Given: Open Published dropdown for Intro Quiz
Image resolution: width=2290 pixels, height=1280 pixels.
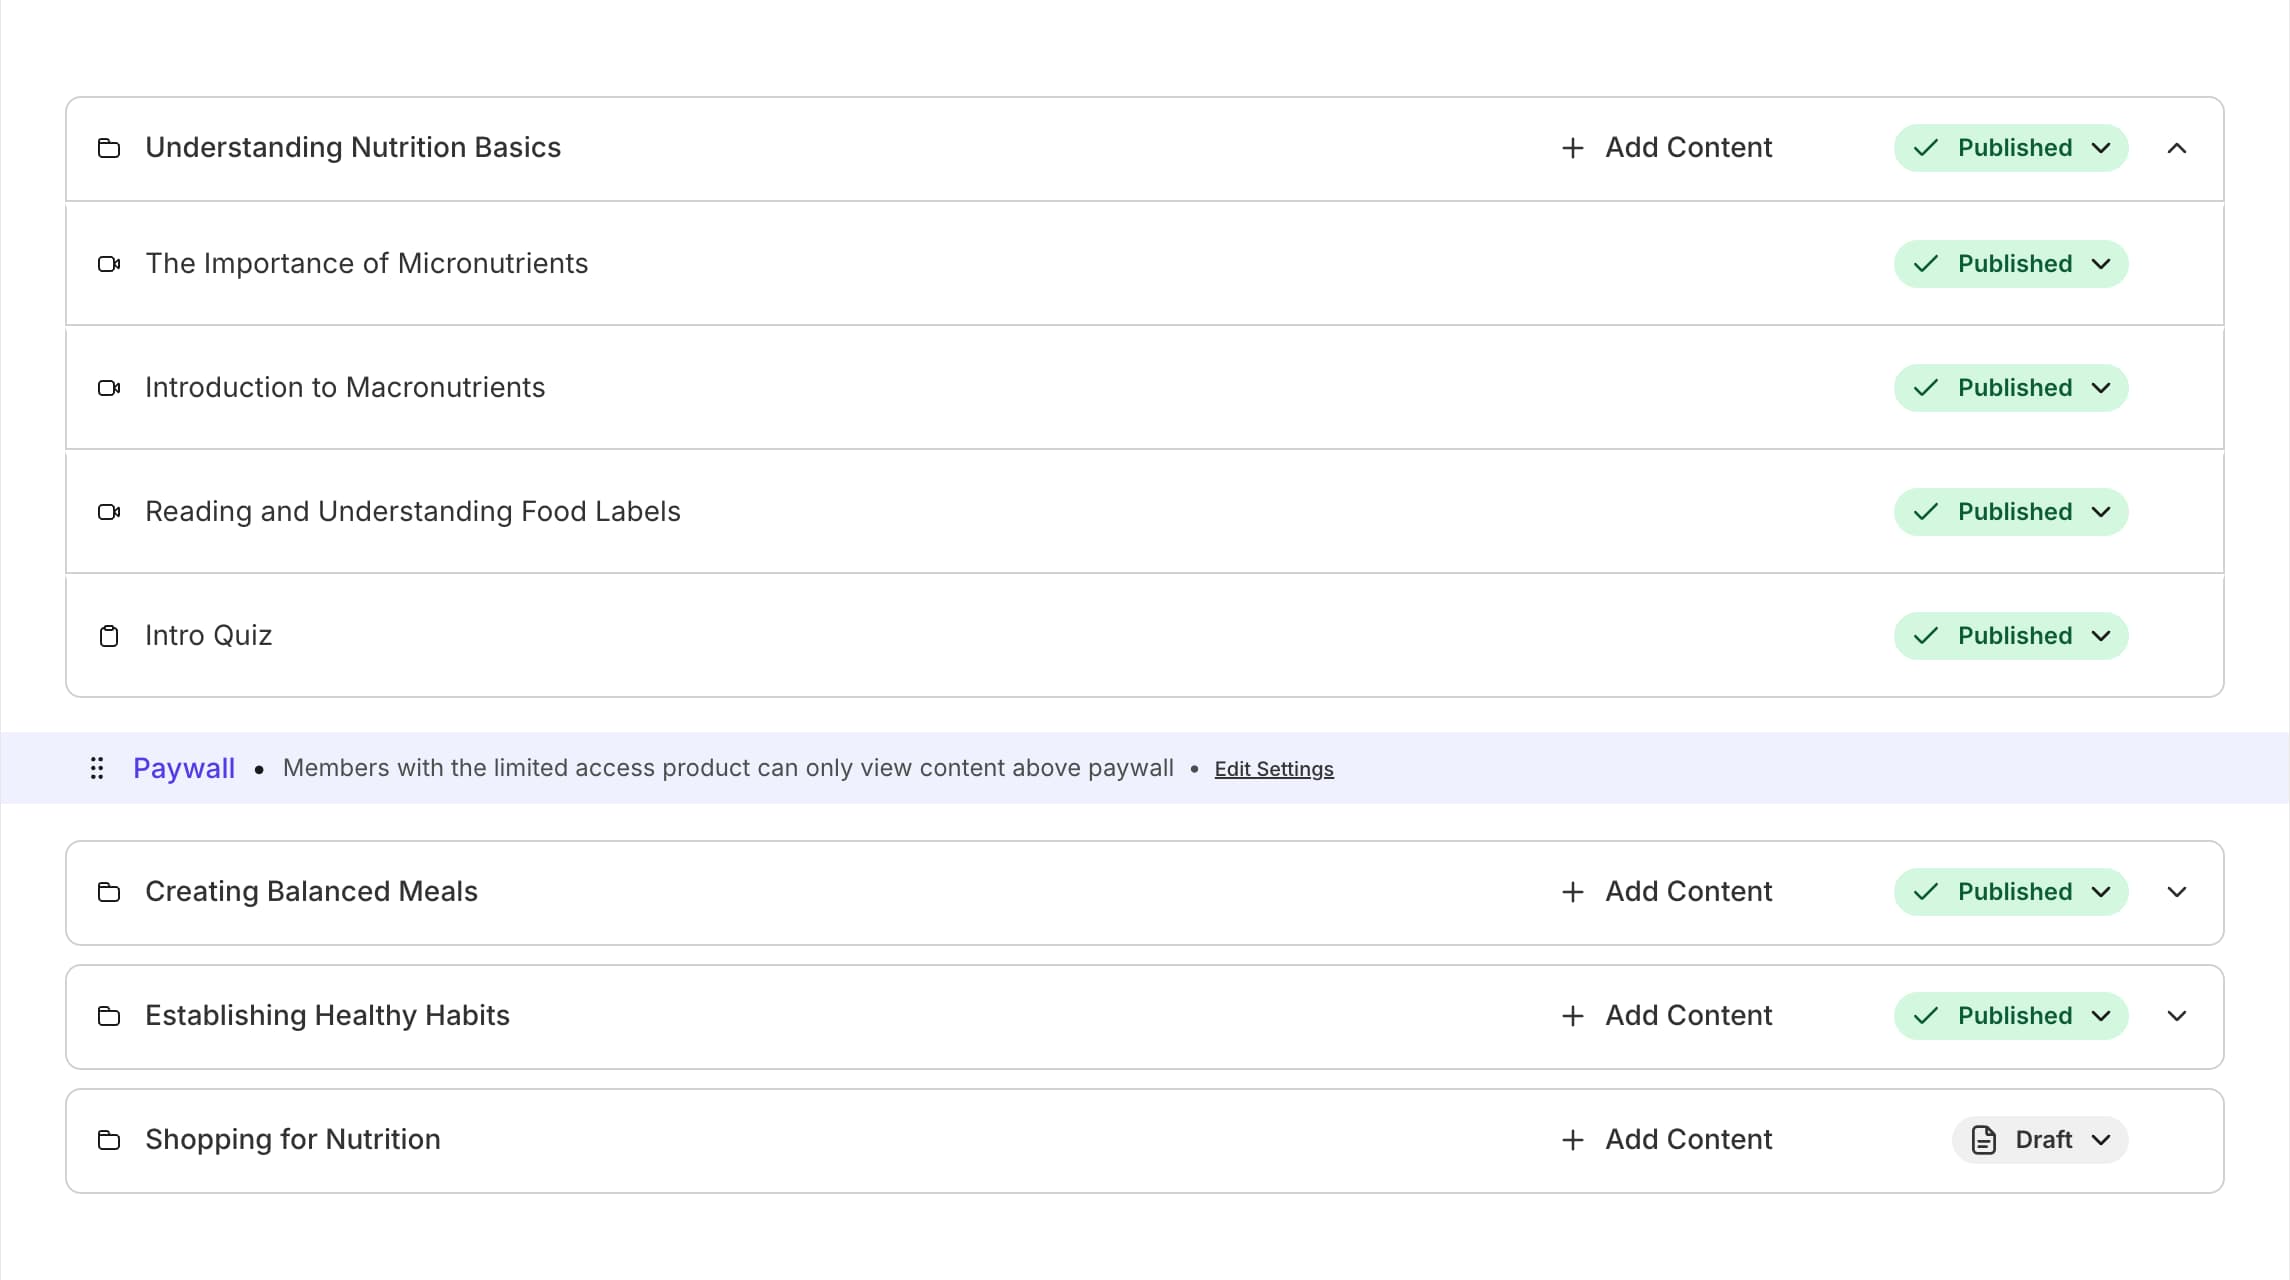Looking at the screenshot, I should 2011,636.
